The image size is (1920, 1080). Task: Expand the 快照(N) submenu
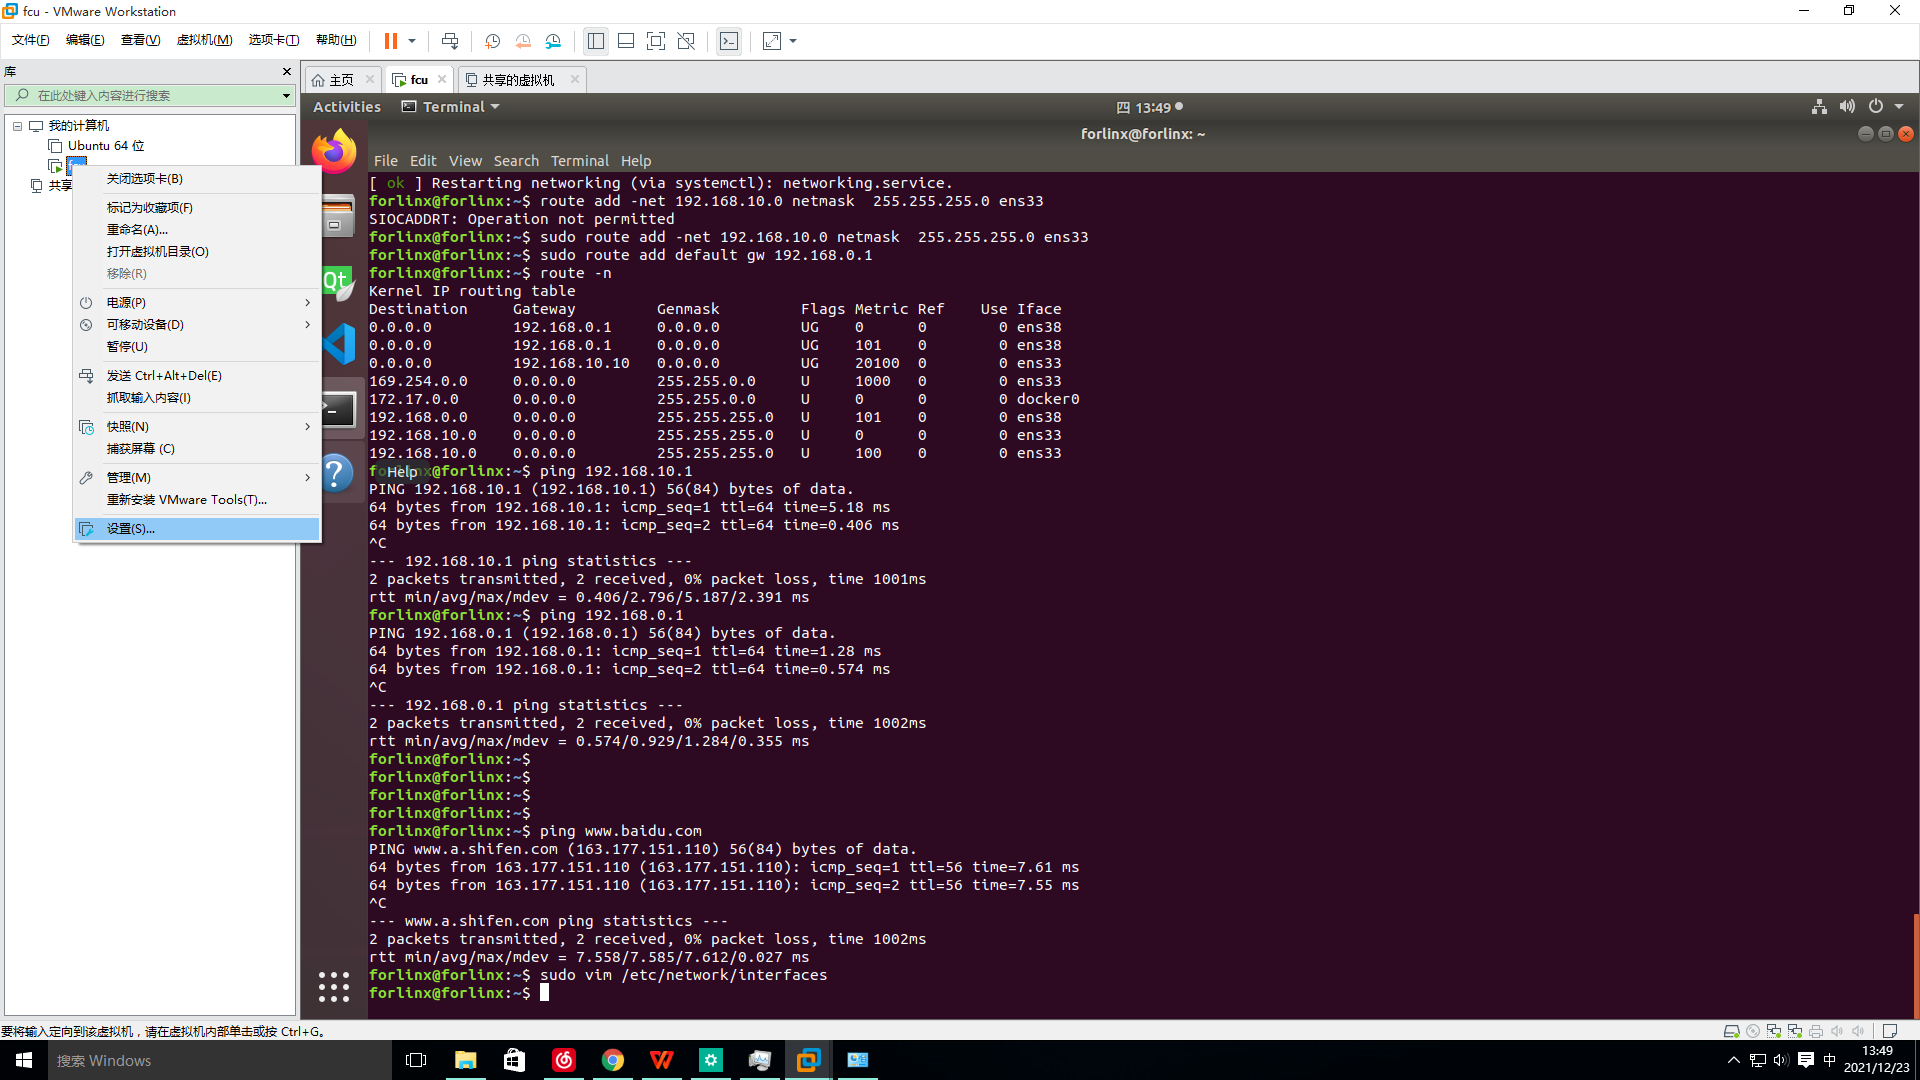pyautogui.click(x=197, y=427)
